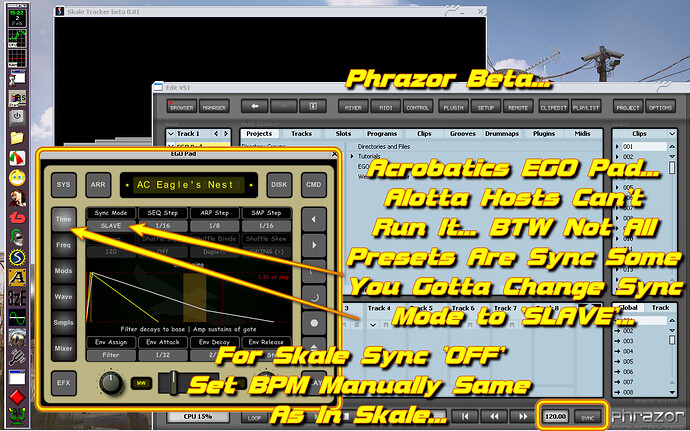Select the Freq page in EGO Pad
690x431 pixels.
click(x=63, y=245)
